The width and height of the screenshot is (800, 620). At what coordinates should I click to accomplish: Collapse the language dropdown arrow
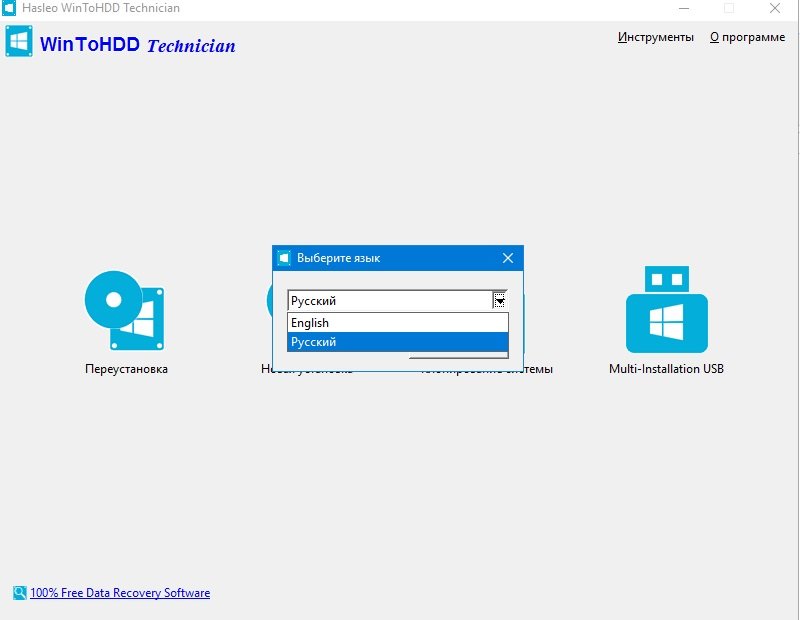click(499, 301)
